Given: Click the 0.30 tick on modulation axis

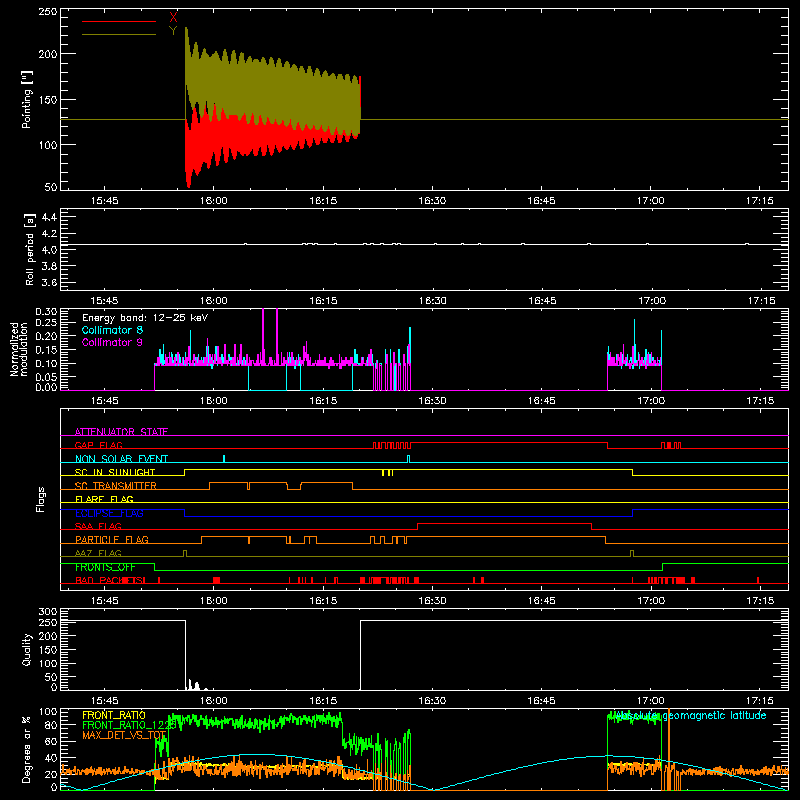Looking at the screenshot, I should pyautogui.click(x=46, y=312).
